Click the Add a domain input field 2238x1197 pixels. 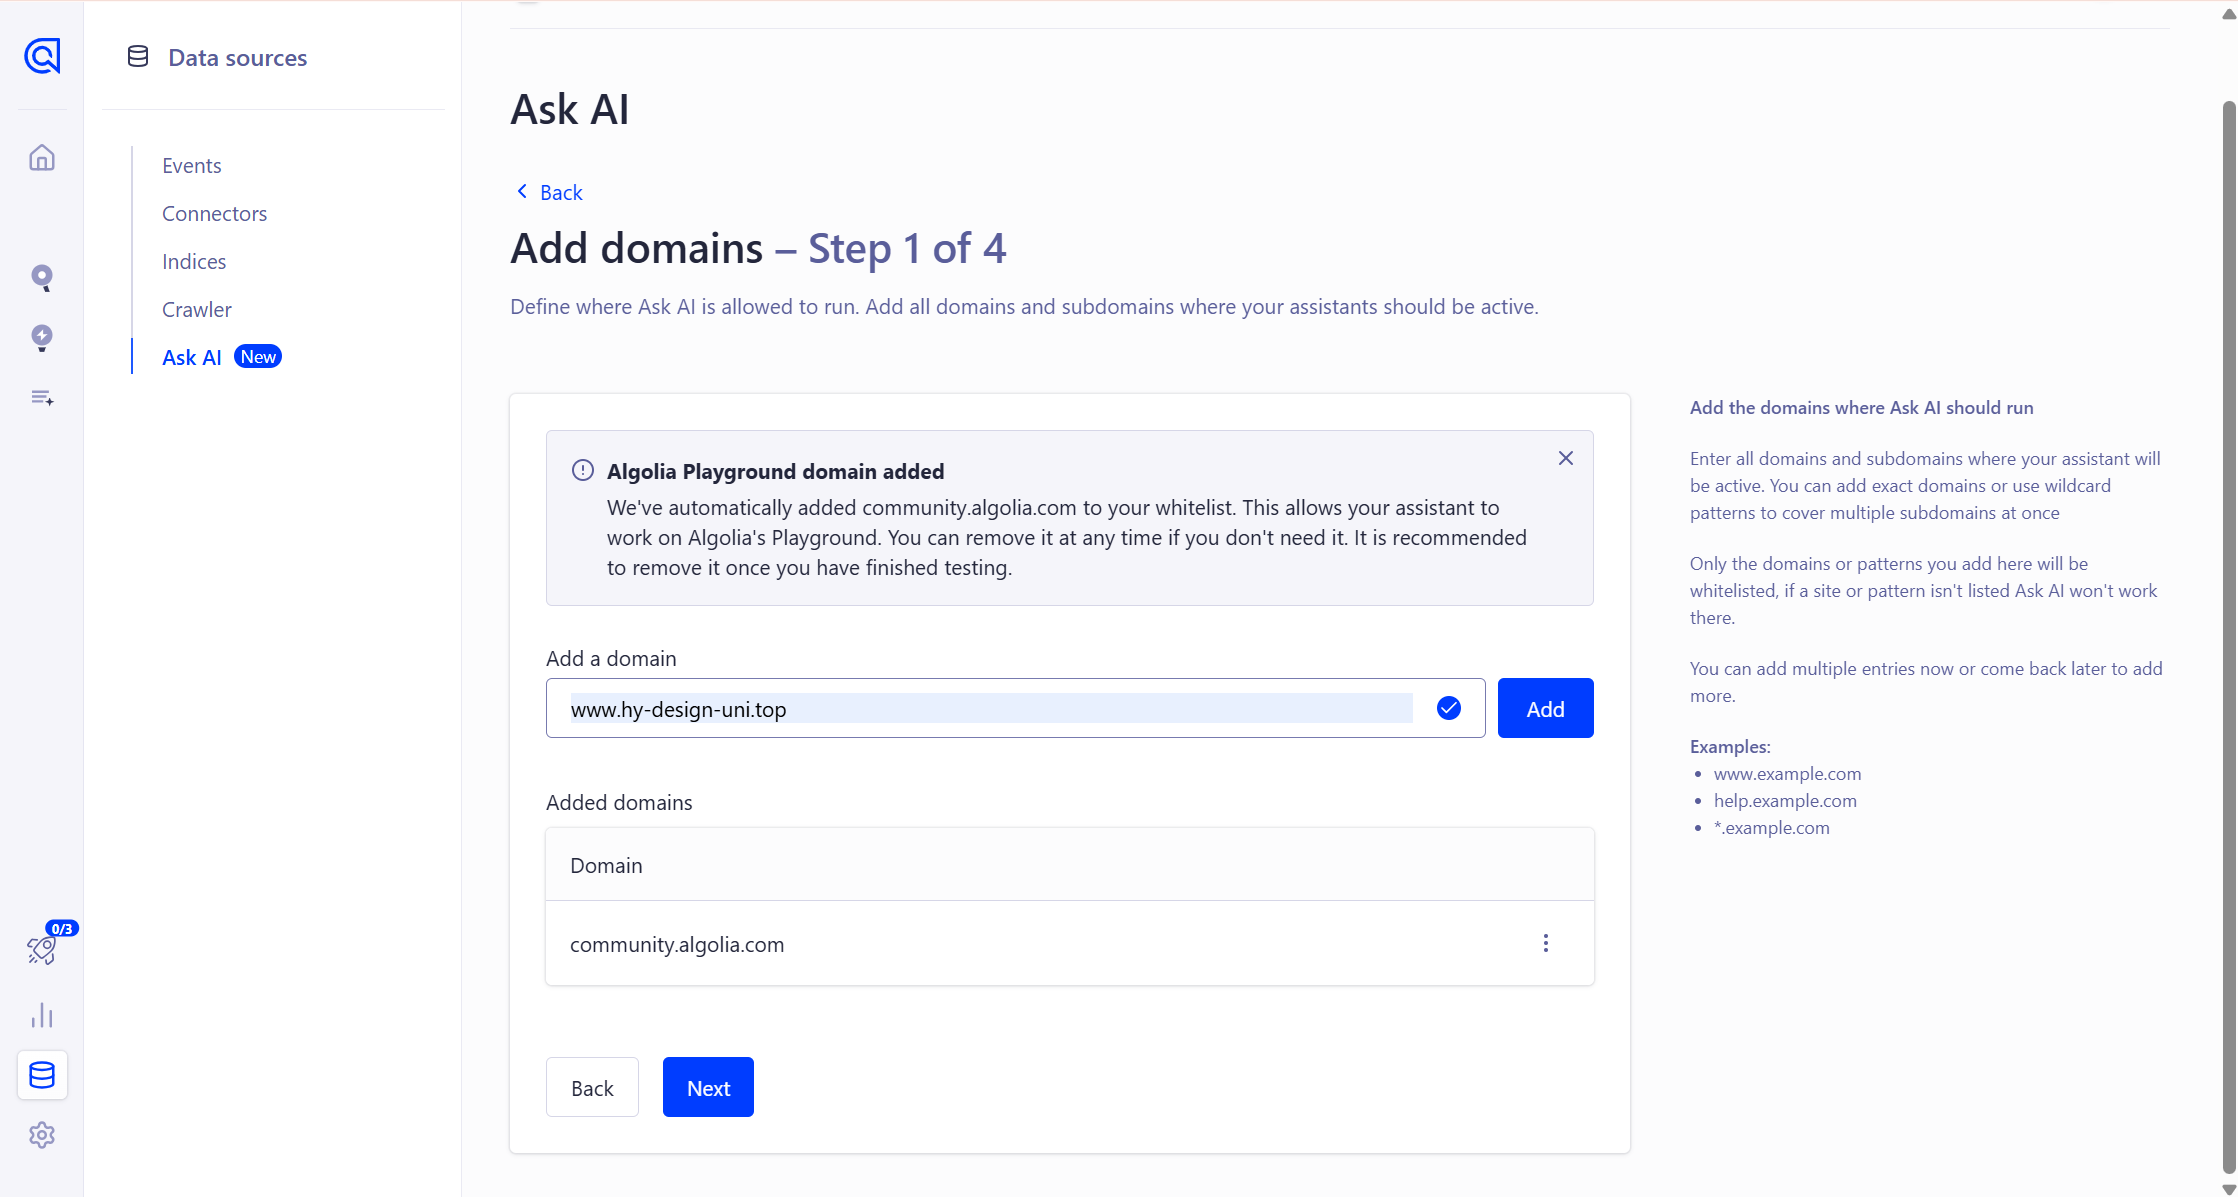990,709
